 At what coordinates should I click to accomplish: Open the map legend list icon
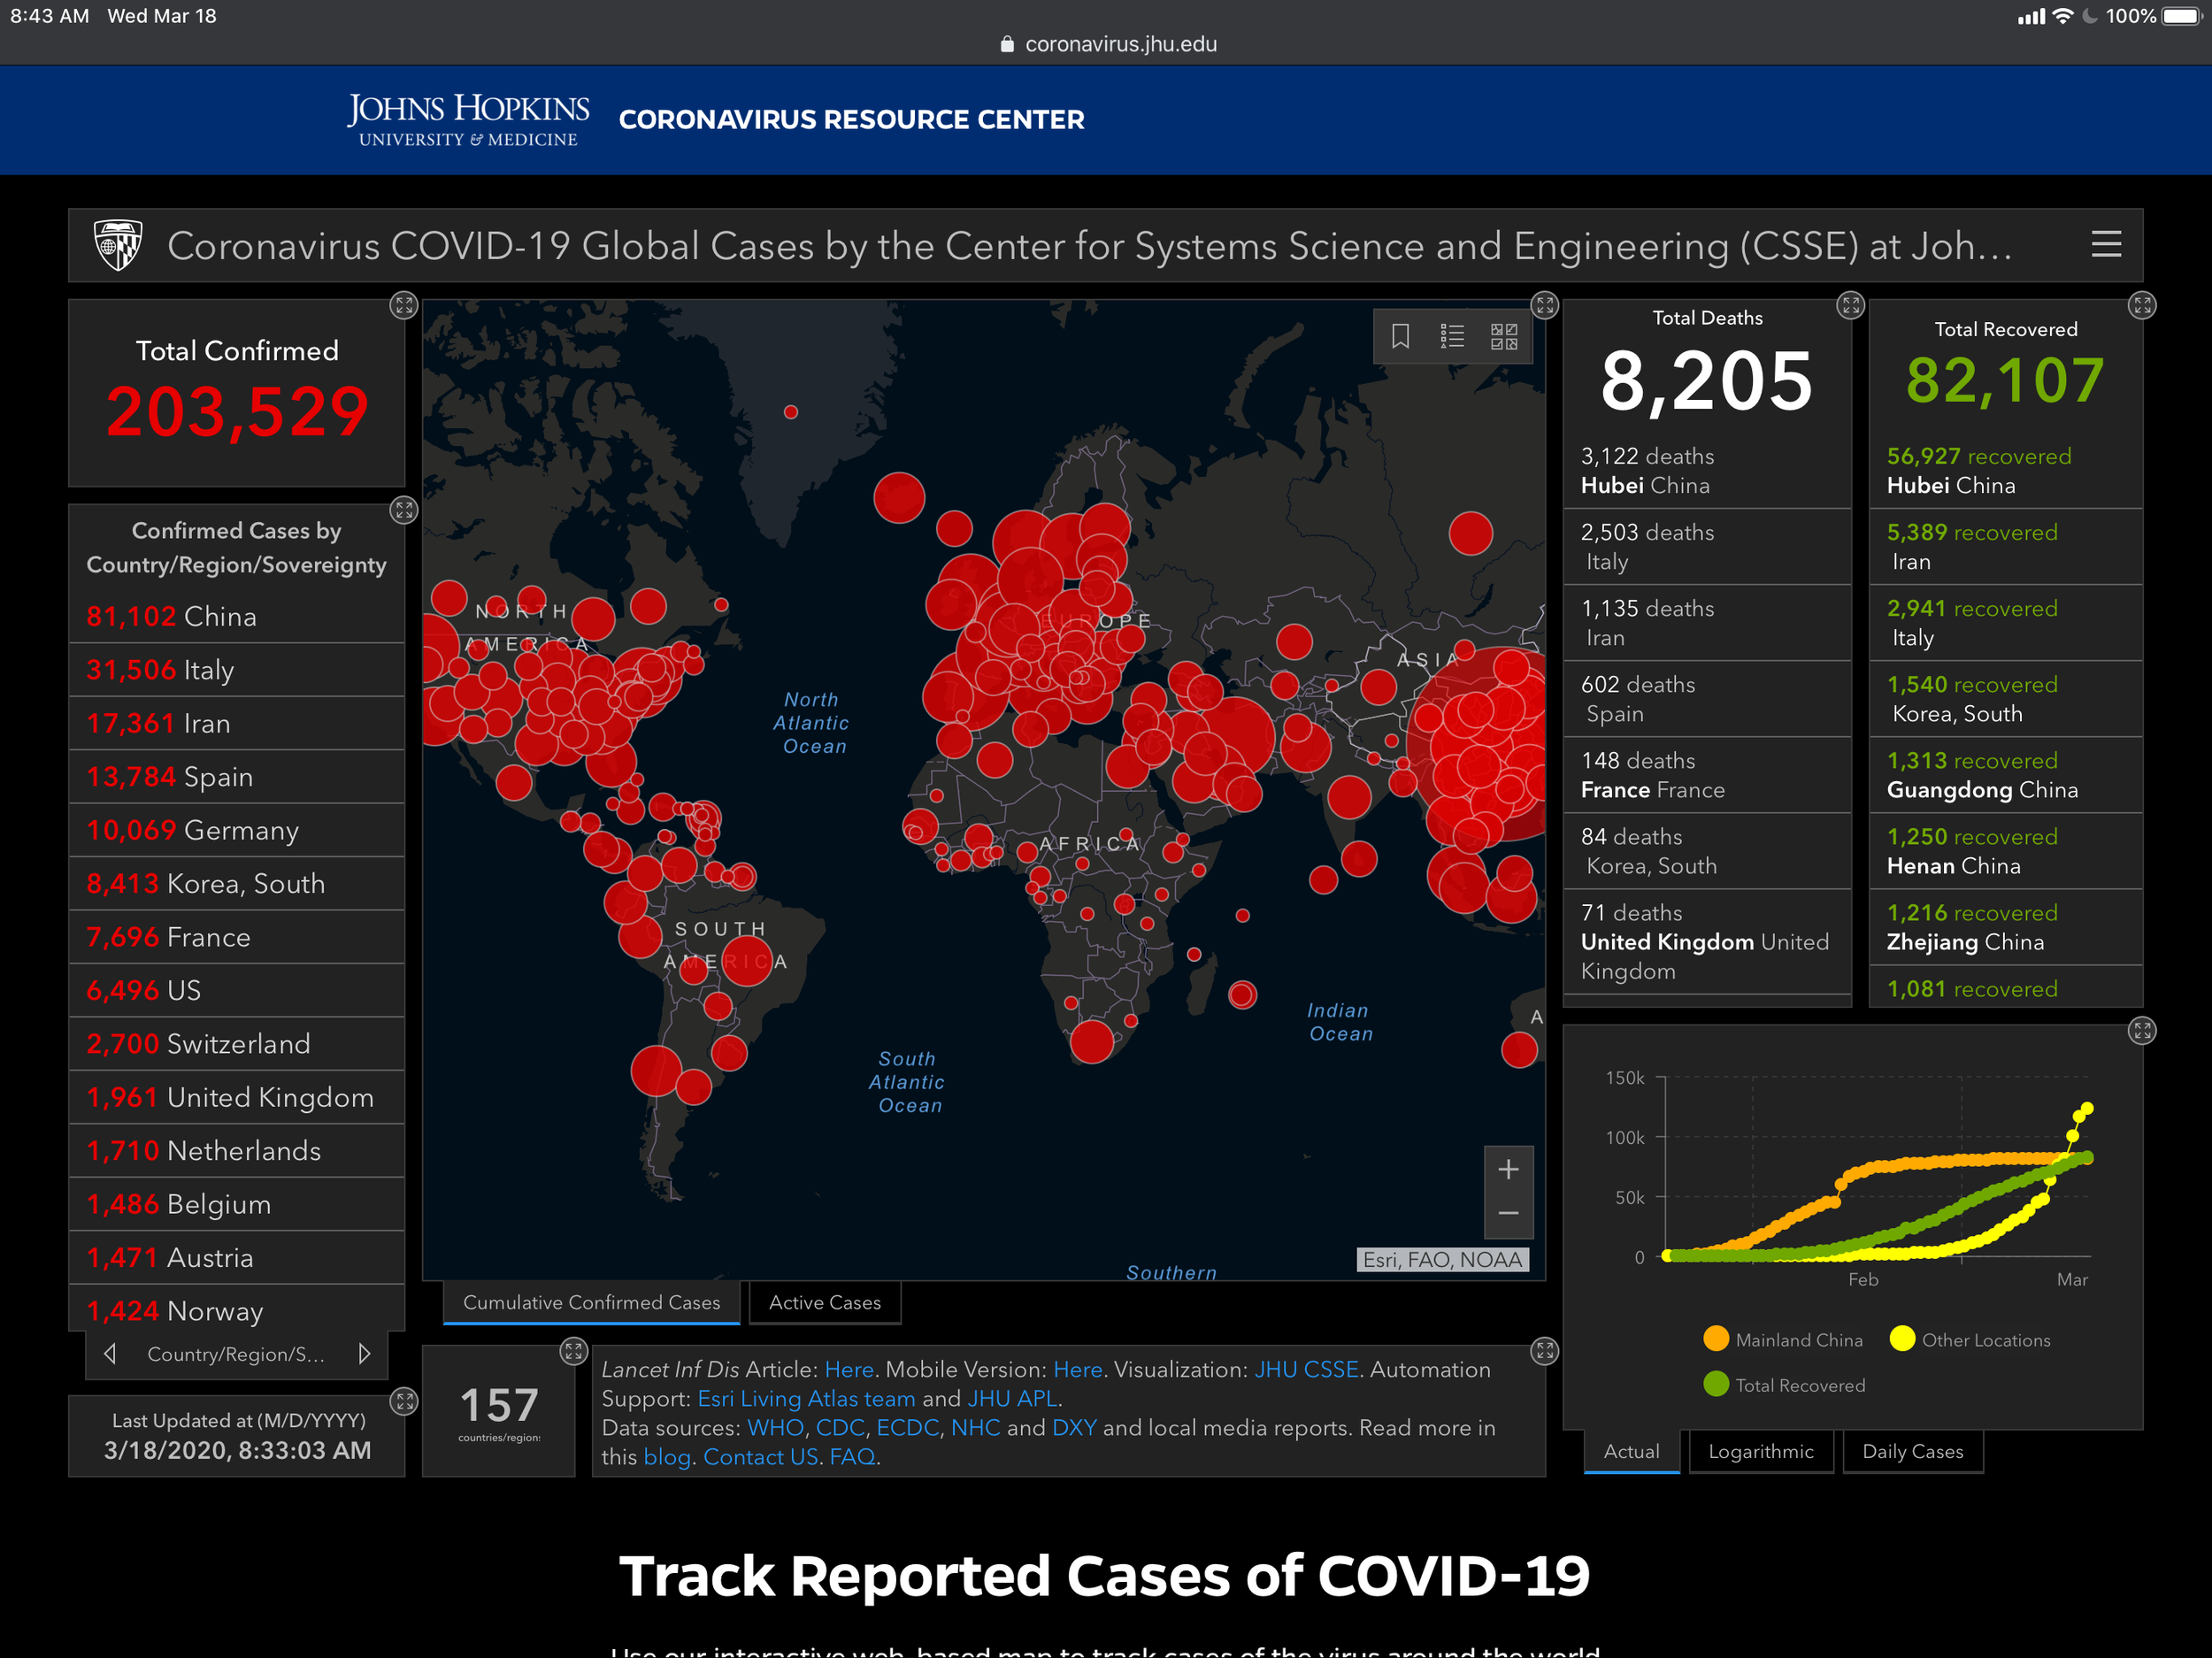point(1452,336)
